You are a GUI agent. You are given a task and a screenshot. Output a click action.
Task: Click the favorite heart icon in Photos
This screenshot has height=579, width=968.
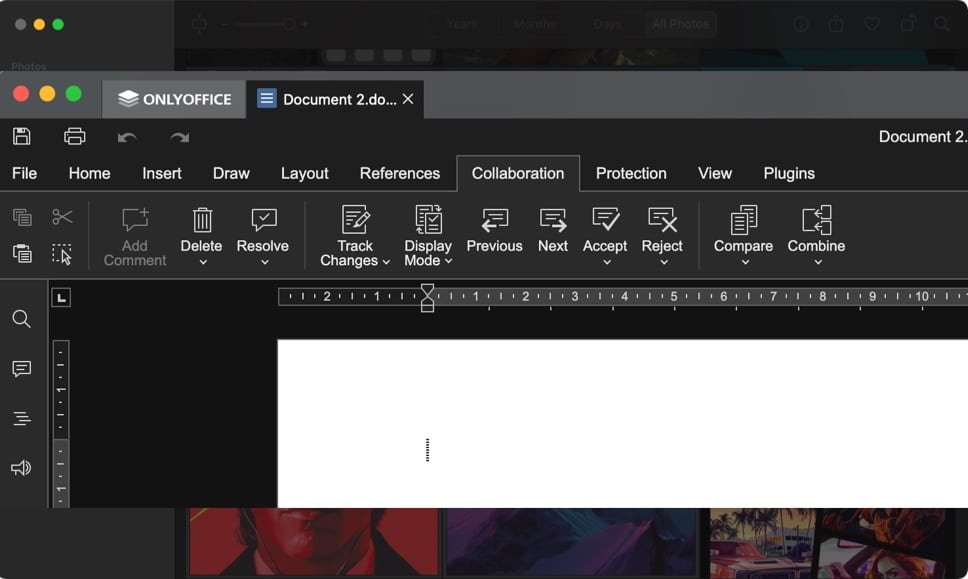click(872, 24)
